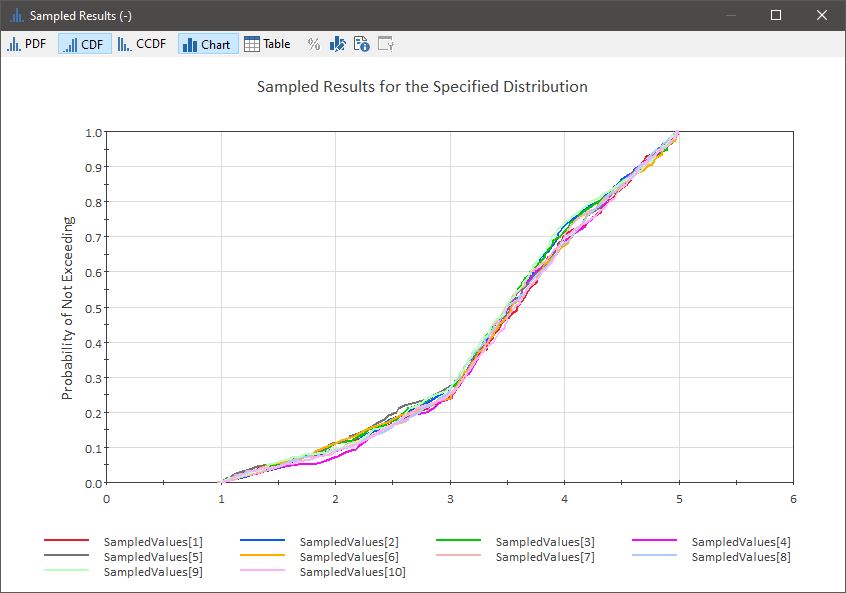Click gray line swatch for SampledValues[5]
846x593 pixels.
point(66,555)
